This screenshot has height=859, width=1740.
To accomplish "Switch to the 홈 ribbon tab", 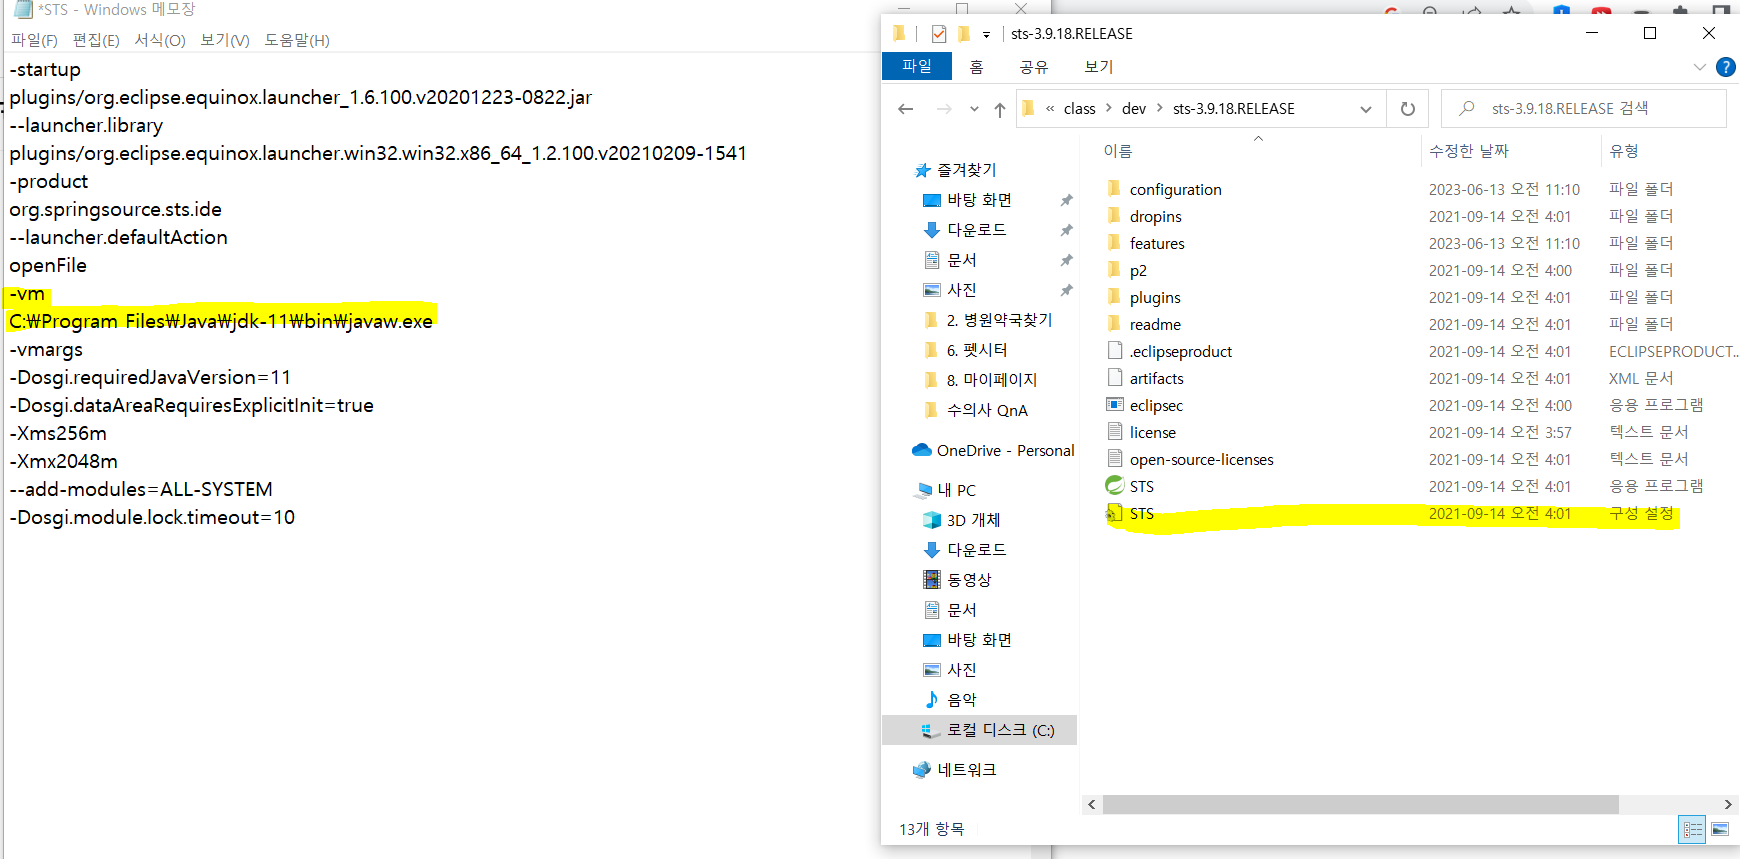I will tap(976, 67).
